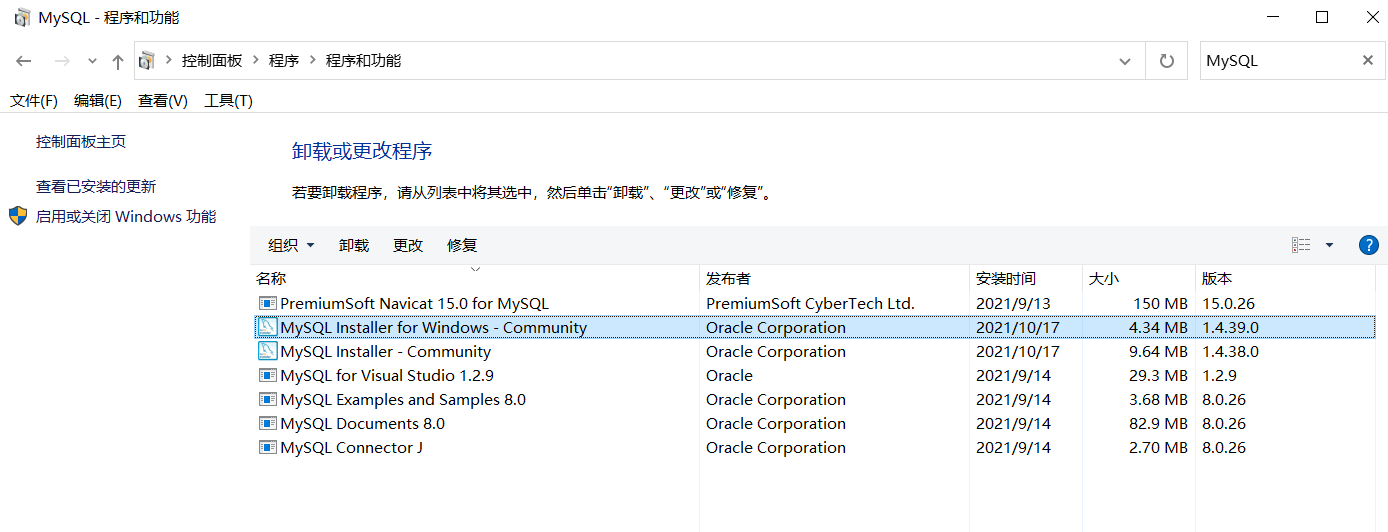Select MySQL Installer for Windows - Community entry
Screen dimensions: 1388x532
click(x=433, y=327)
